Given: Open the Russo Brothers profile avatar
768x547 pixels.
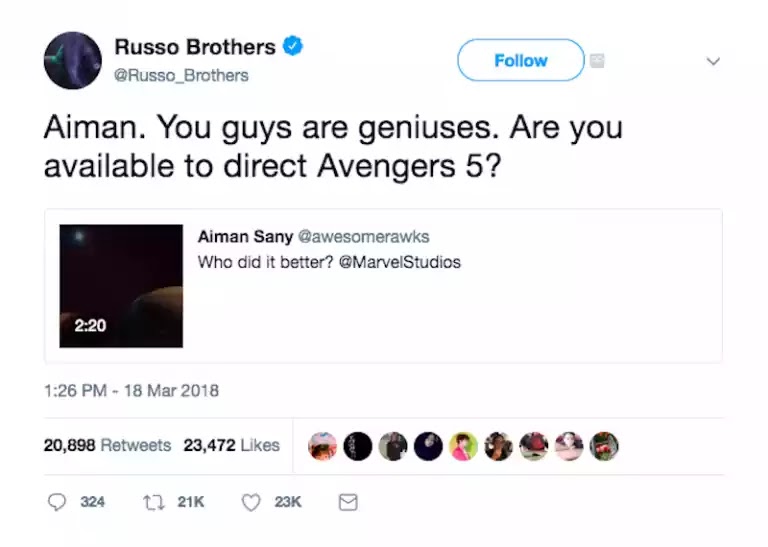Looking at the screenshot, I should 72,60.
